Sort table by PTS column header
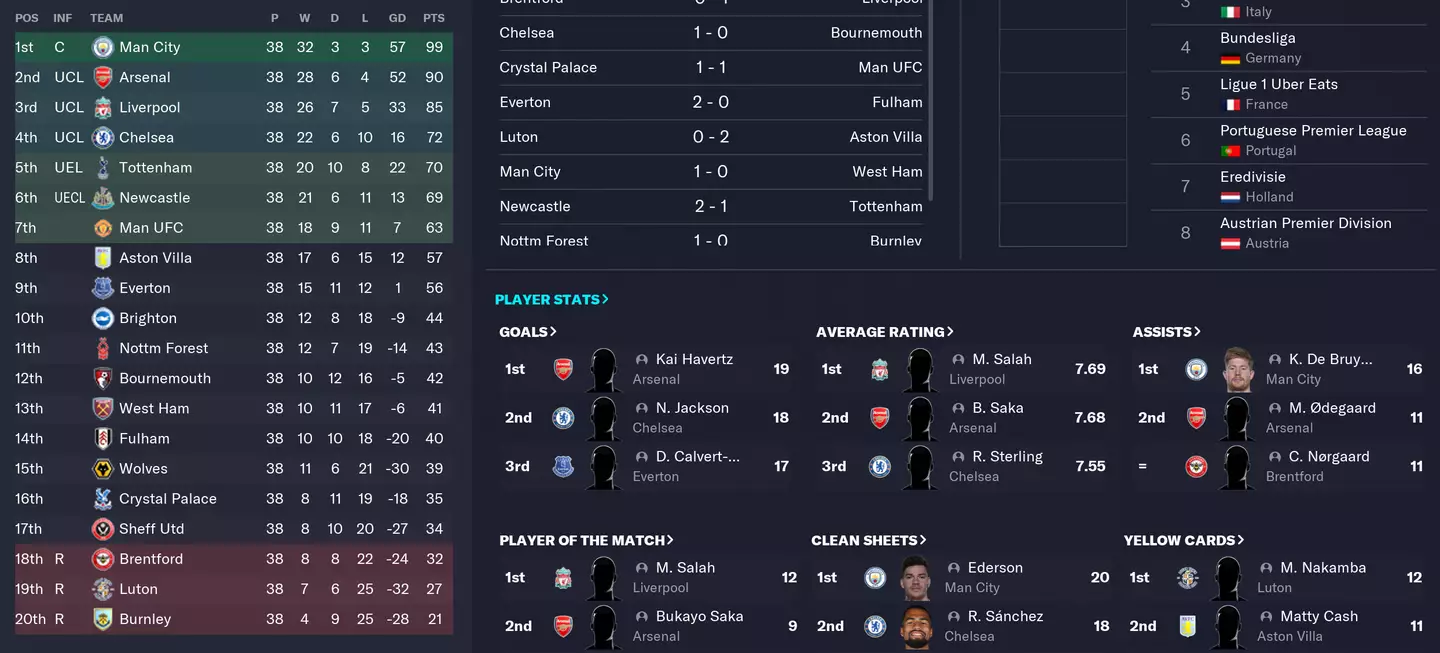 (x=433, y=18)
